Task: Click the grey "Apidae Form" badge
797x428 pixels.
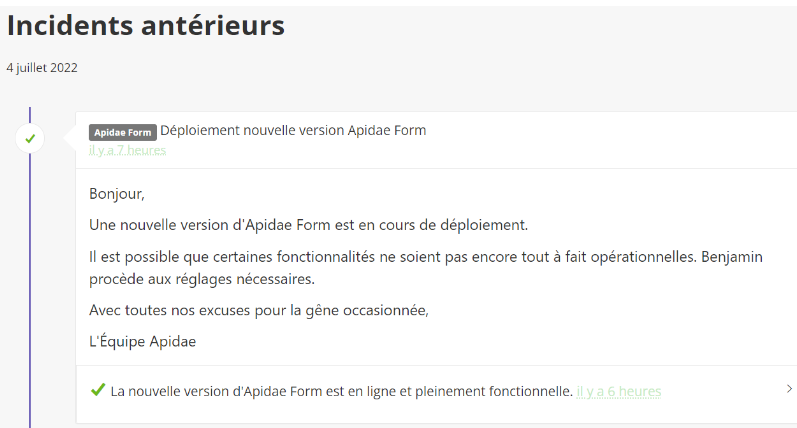Action: click(122, 132)
